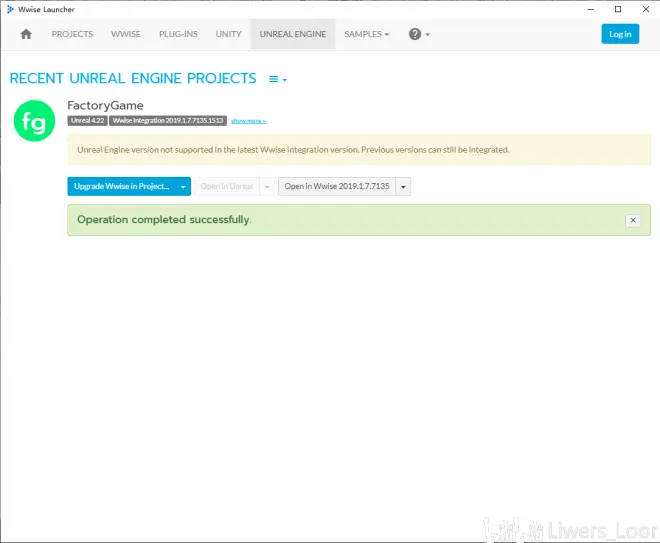Open the PLUG-INS tab
The image size is (660, 543).
click(x=178, y=34)
